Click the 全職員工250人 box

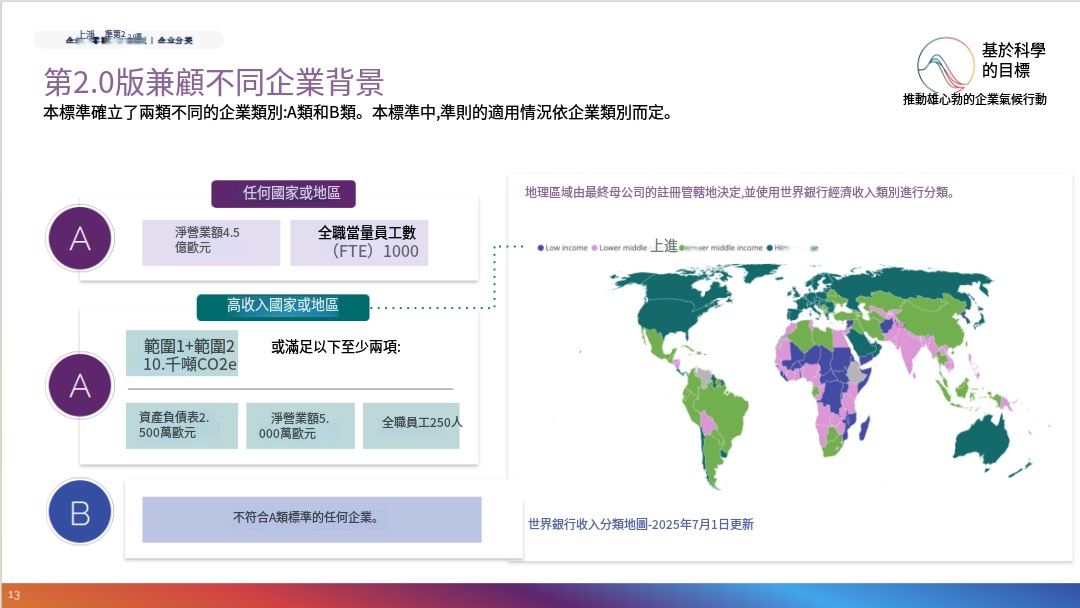tap(411, 426)
